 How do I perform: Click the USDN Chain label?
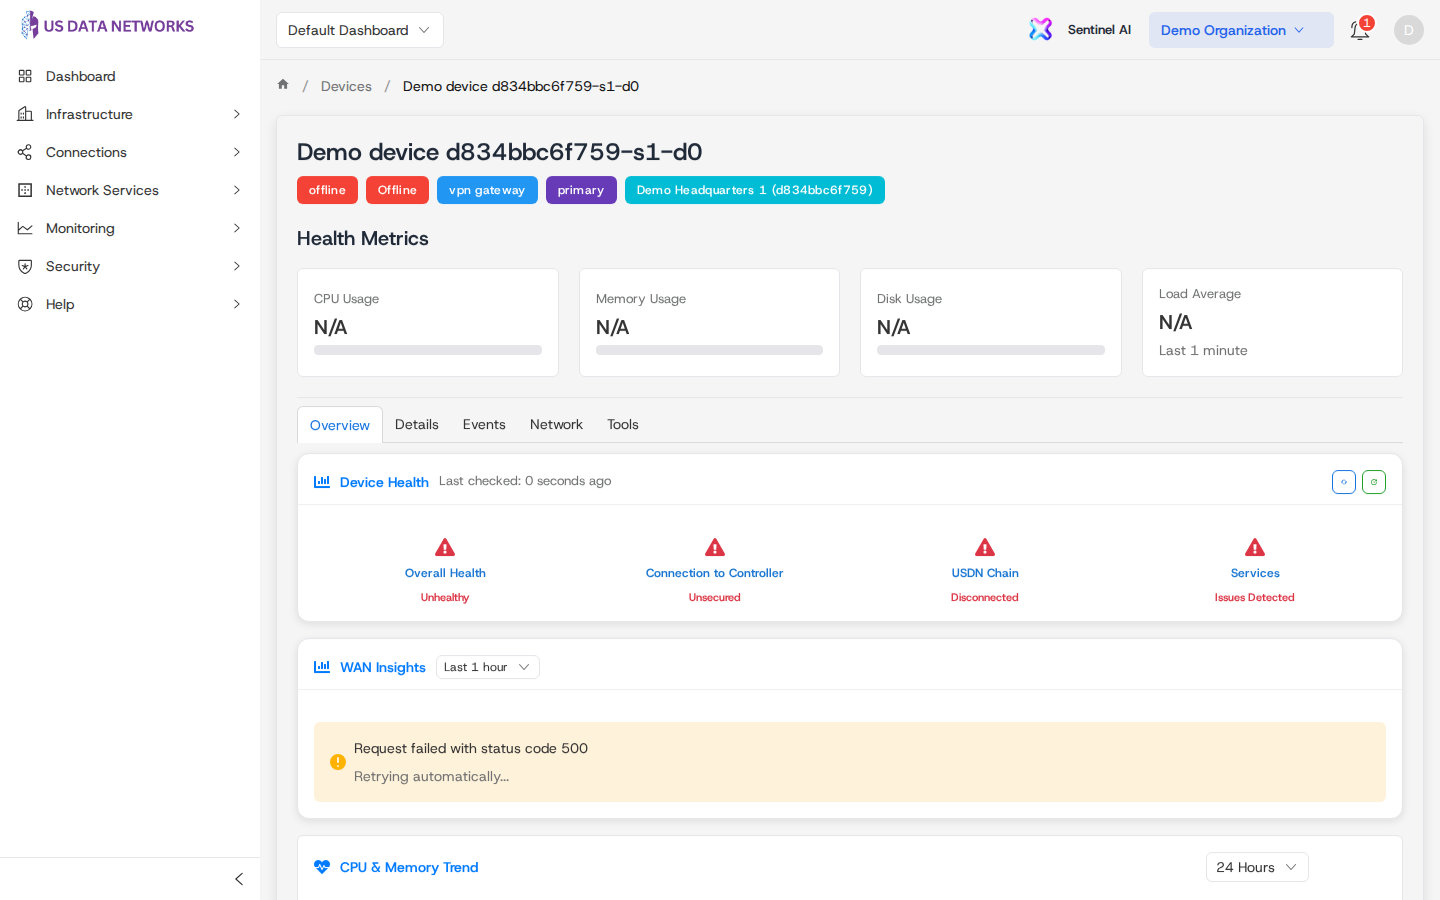click(985, 573)
